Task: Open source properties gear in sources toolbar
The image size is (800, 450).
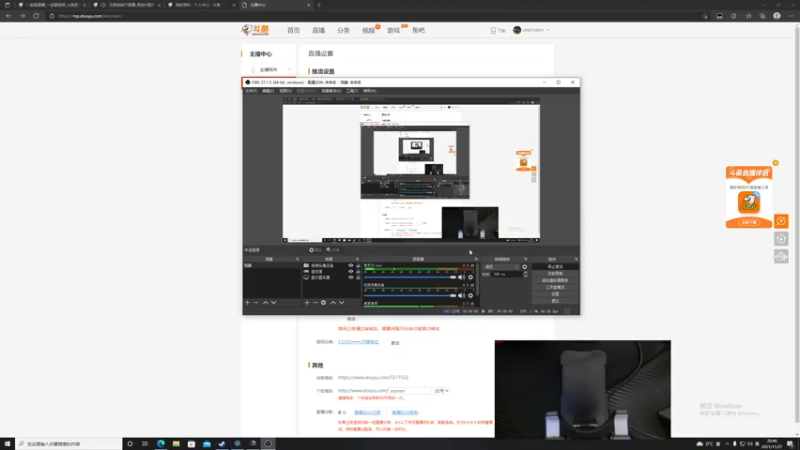Action: coord(323,303)
